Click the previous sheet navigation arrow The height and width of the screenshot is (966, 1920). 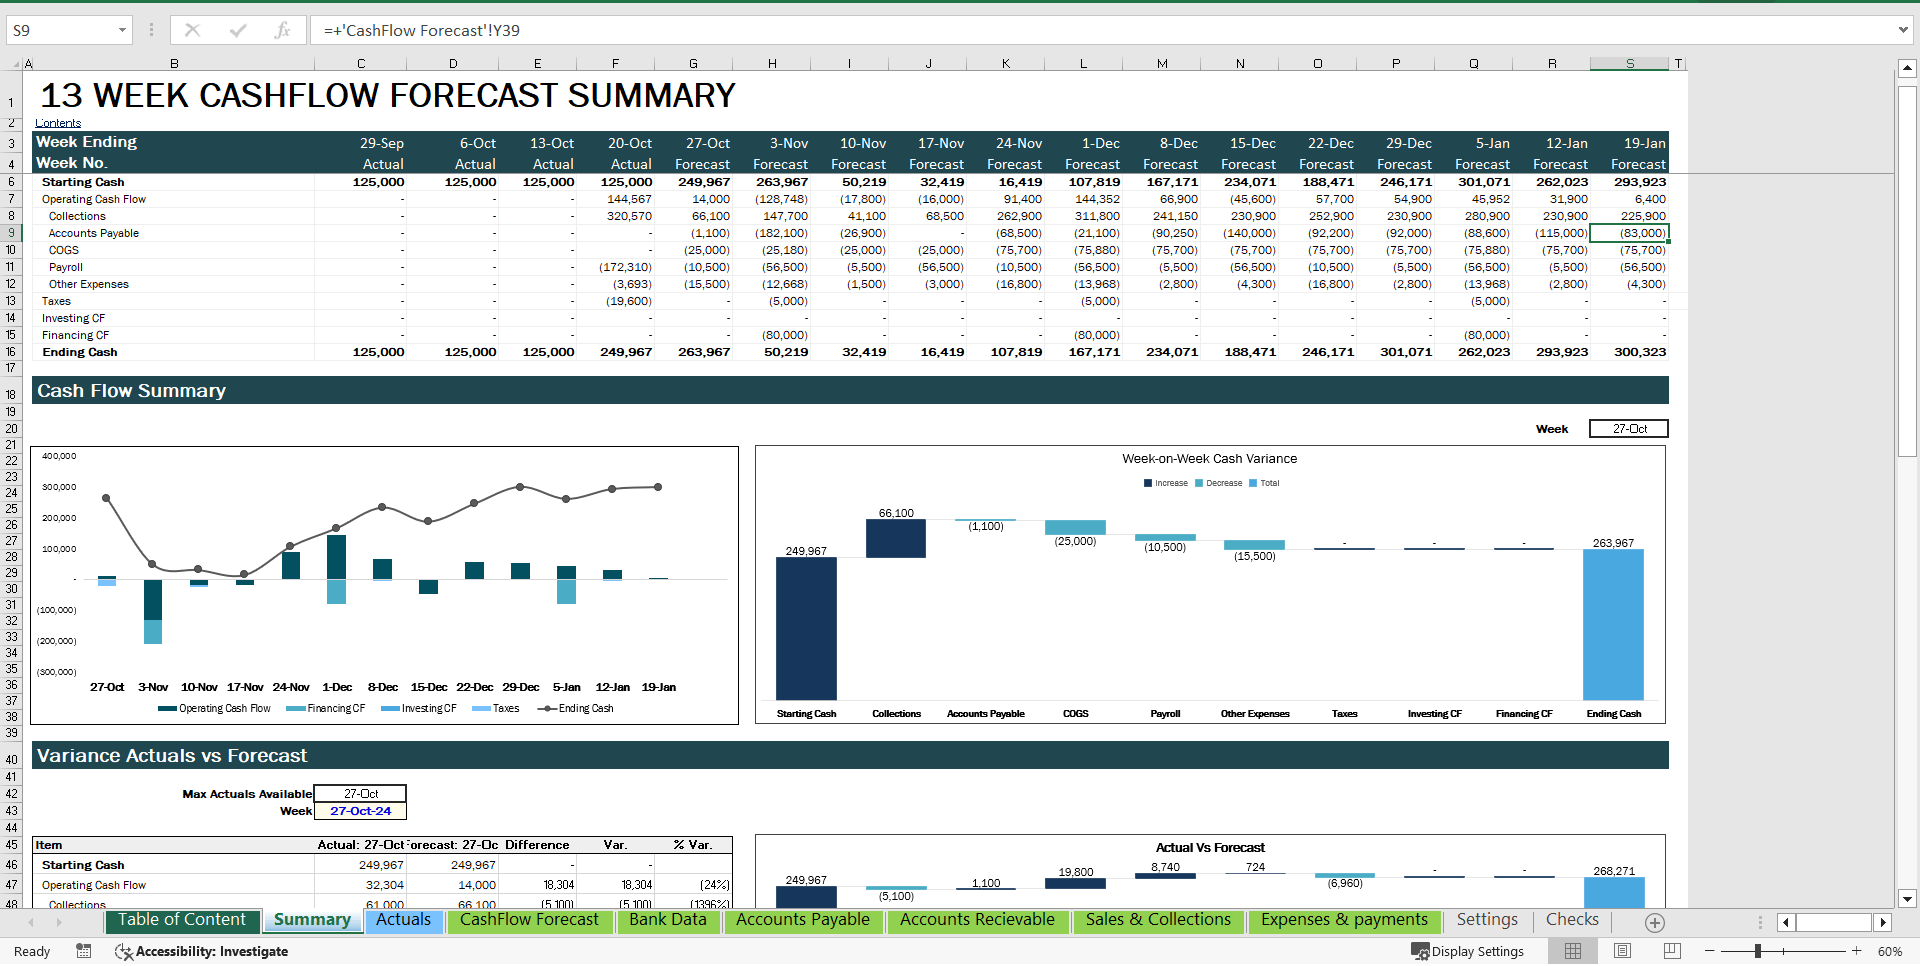point(30,922)
